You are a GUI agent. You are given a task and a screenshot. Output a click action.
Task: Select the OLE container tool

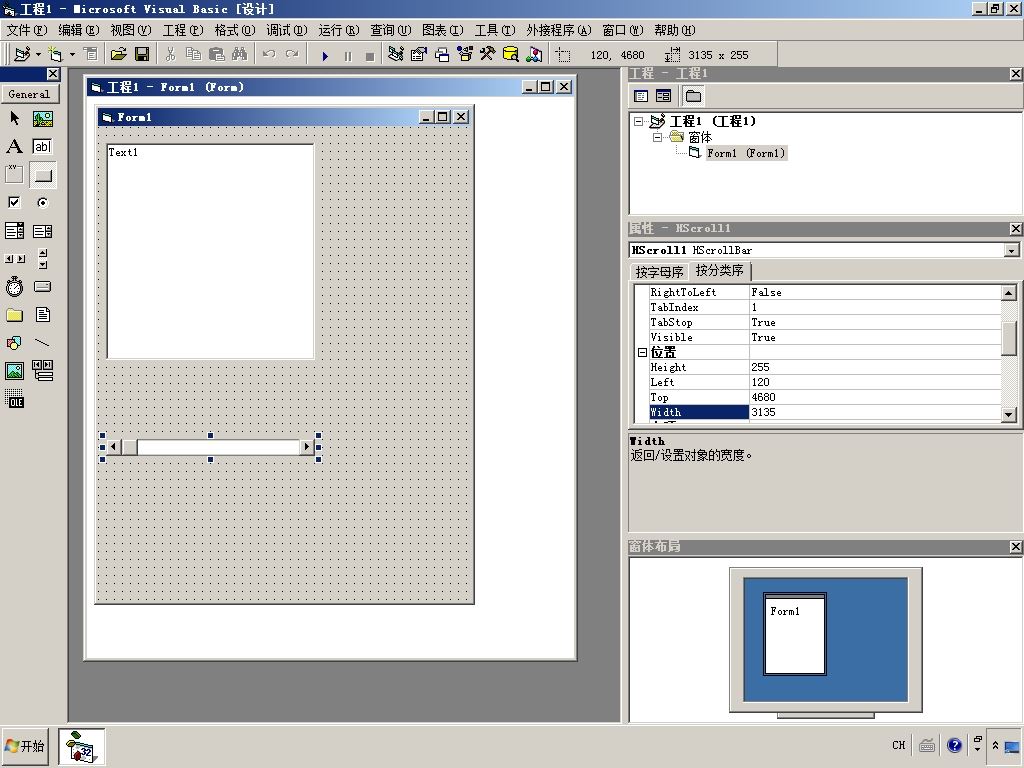pos(14,399)
